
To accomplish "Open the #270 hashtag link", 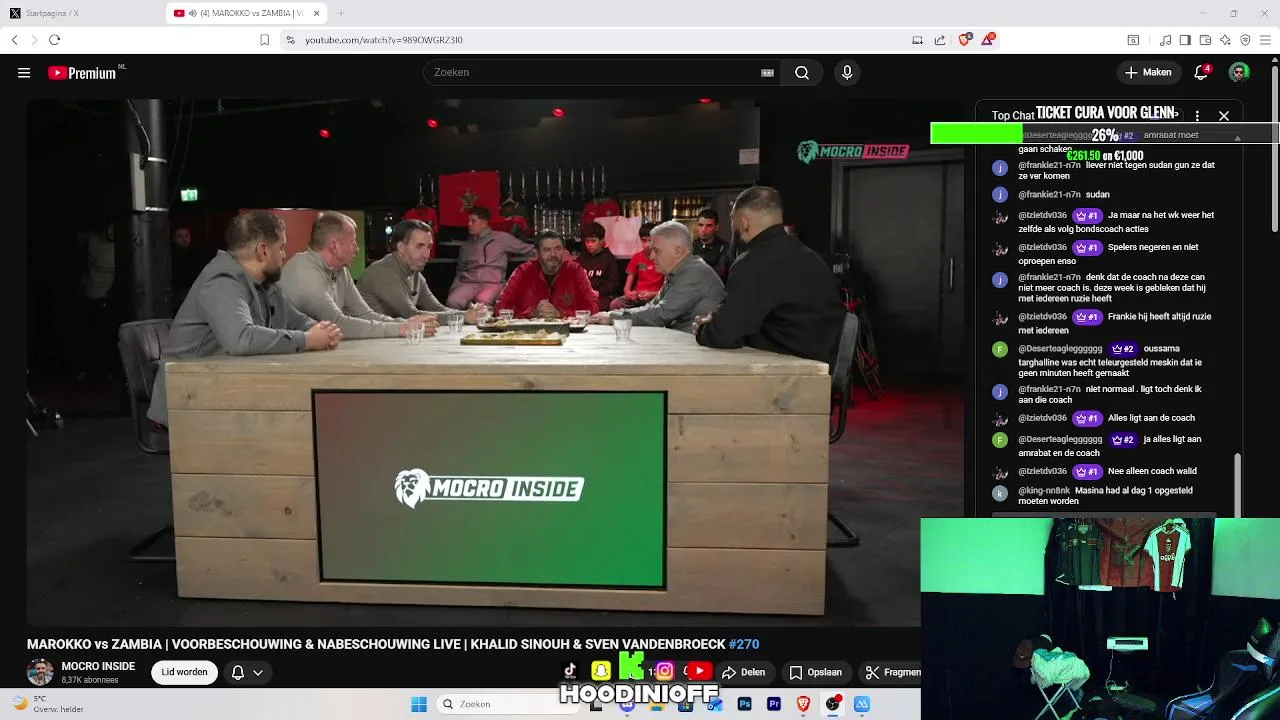I will point(743,644).
